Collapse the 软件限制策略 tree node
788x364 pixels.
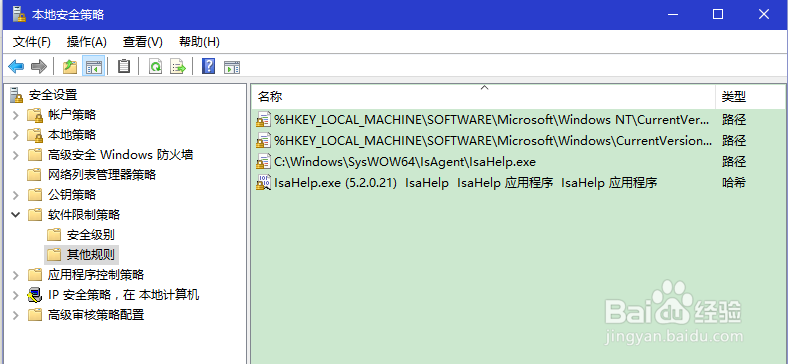[x=16, y=215]
